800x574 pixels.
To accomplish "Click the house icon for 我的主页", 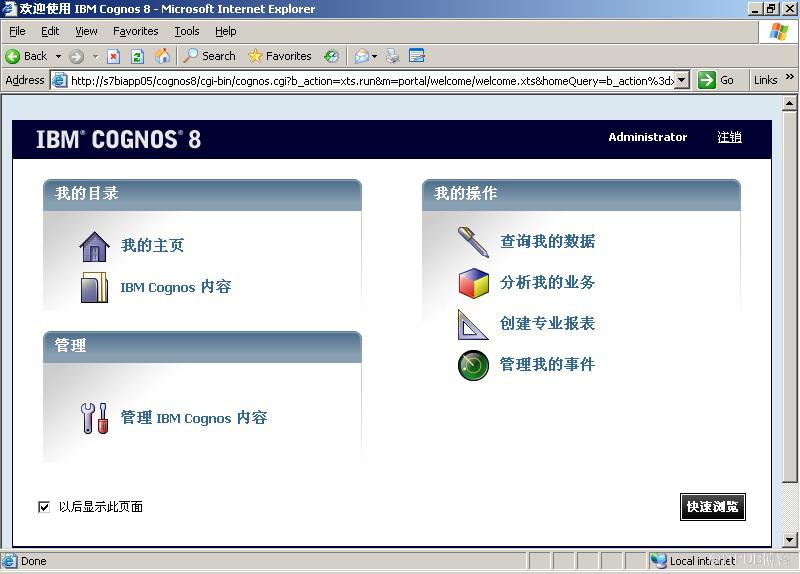I will [x=94, y=246].
